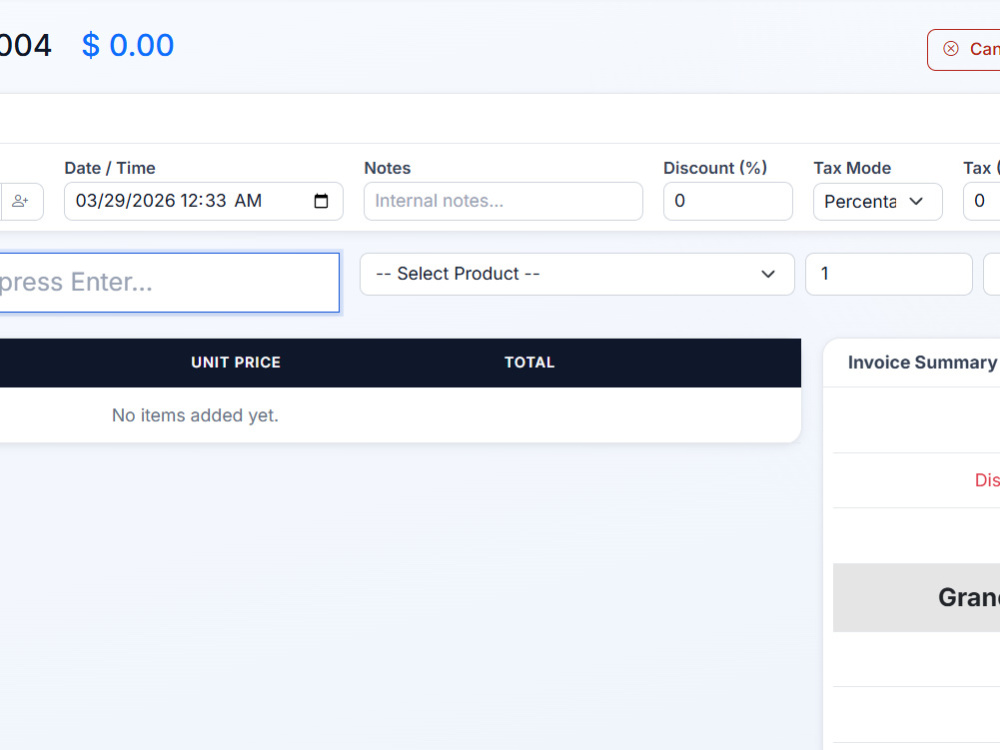Image resolution: width=1000 pixels, height=750 pixels.
Task: Click the Internal notes field
Action: pyautogui.click(x=503, y=202)
